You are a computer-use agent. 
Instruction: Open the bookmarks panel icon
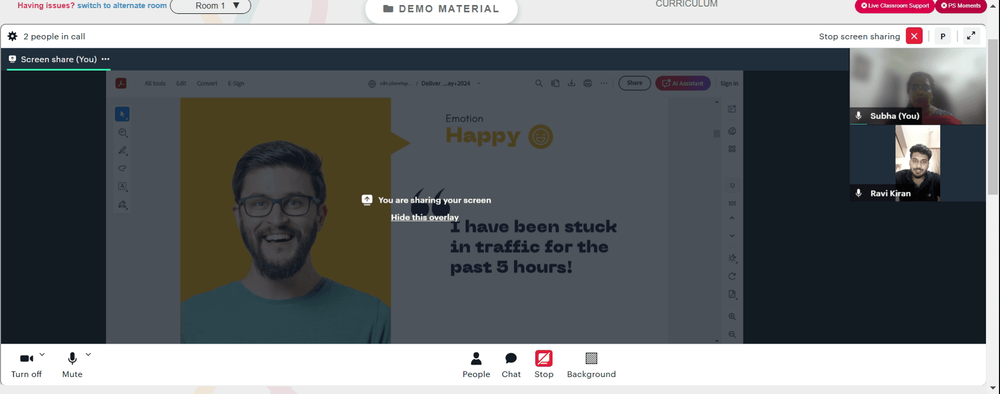(732, 131)
